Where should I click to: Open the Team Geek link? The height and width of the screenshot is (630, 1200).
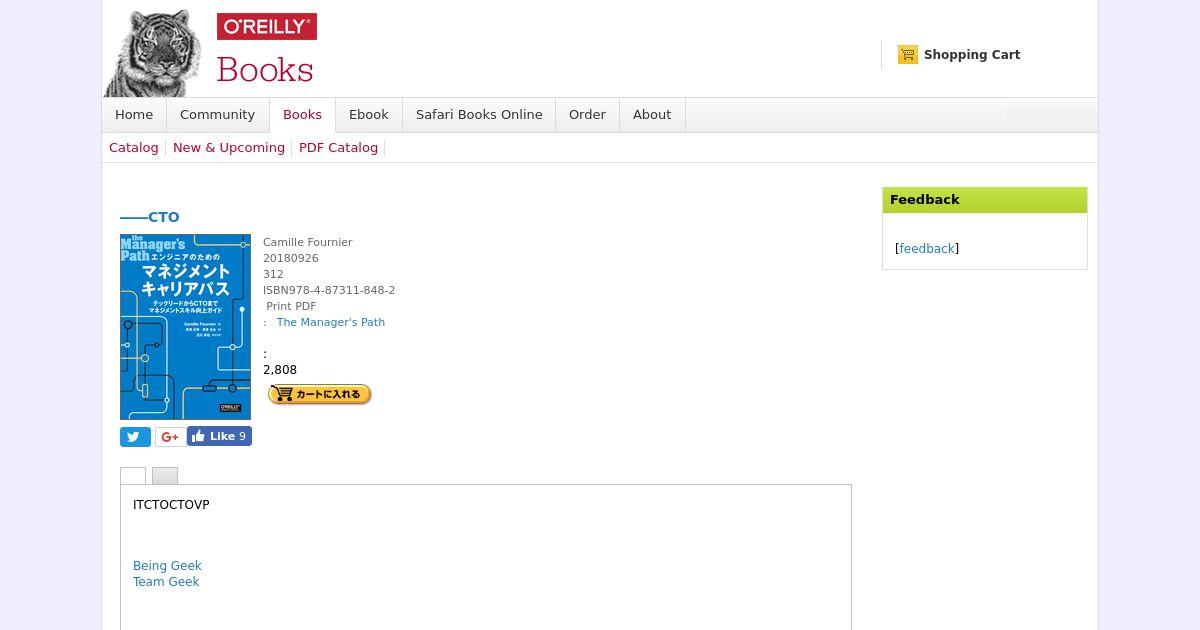pos(166,582)
